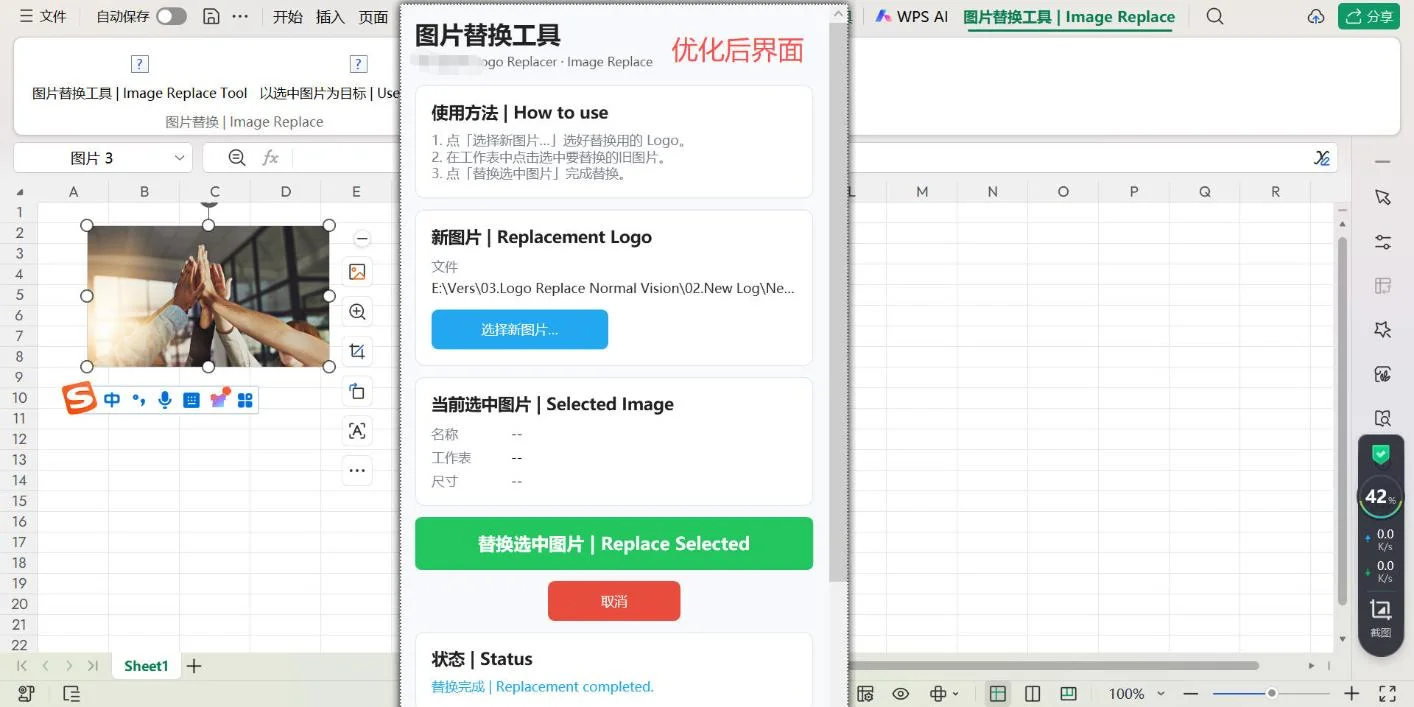Click the Sogou input S logo
The width and height of the screenshot is (1414, 707).
(x=80, y=399)
